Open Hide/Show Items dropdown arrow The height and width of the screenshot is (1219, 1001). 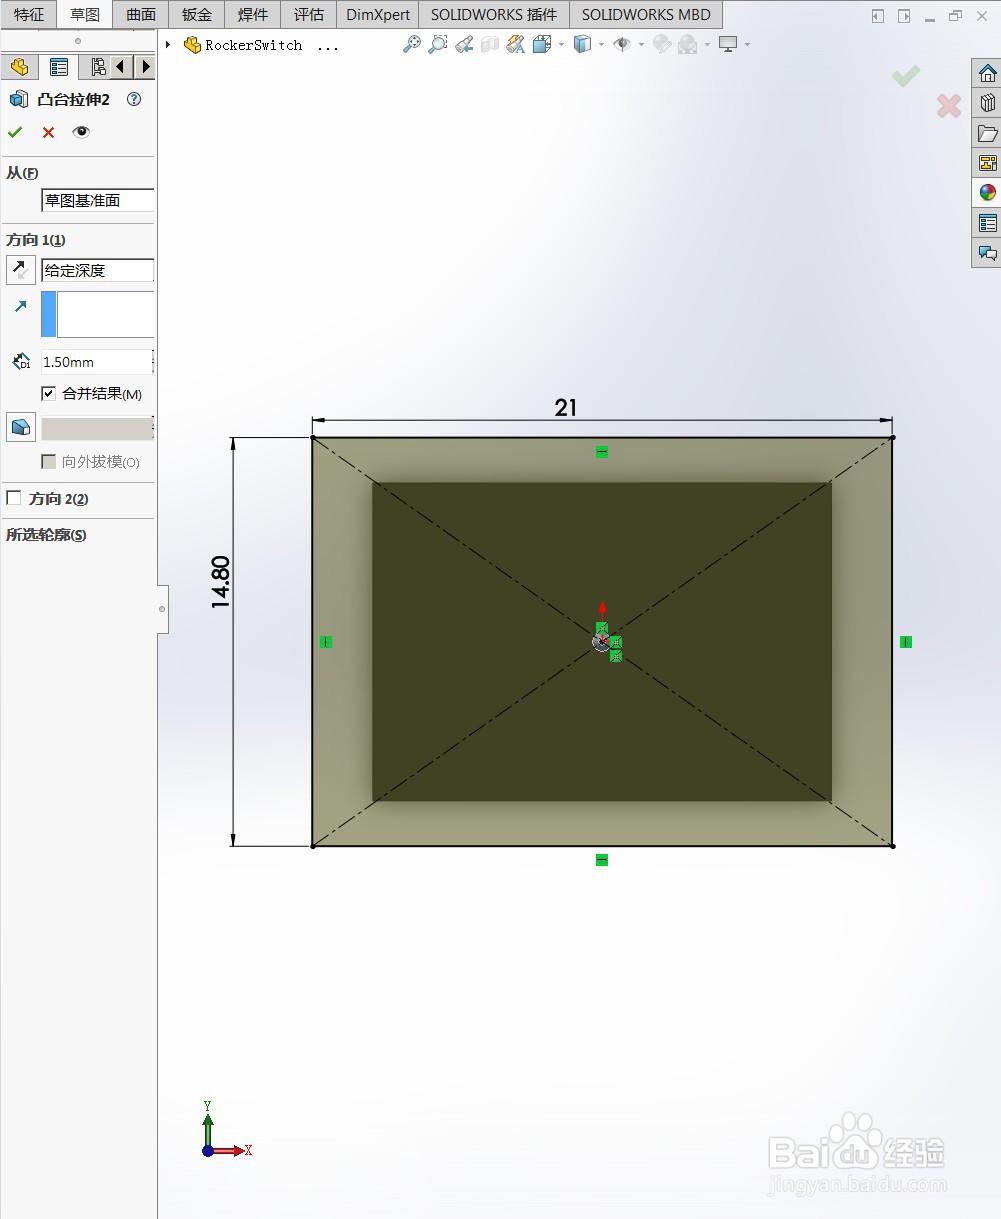coord(641,44)
